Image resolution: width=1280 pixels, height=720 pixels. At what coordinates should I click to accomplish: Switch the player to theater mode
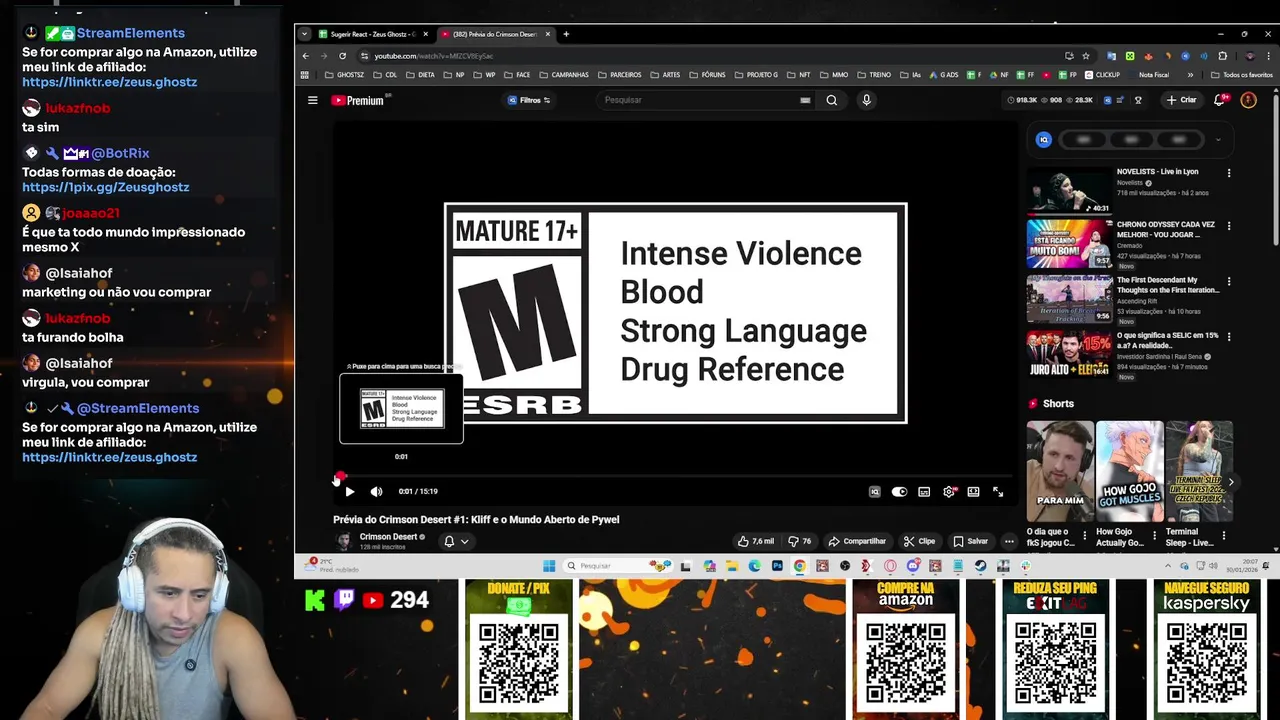973,491
